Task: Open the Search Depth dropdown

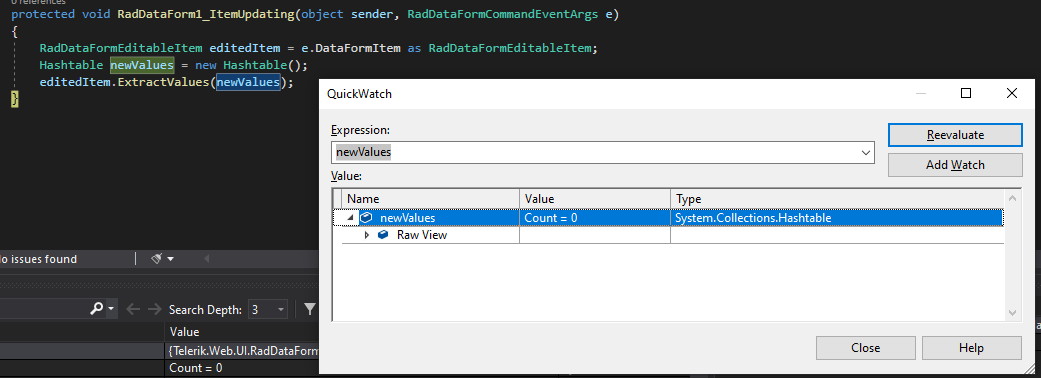Action: pyautogui.click(x=268, y=309)
